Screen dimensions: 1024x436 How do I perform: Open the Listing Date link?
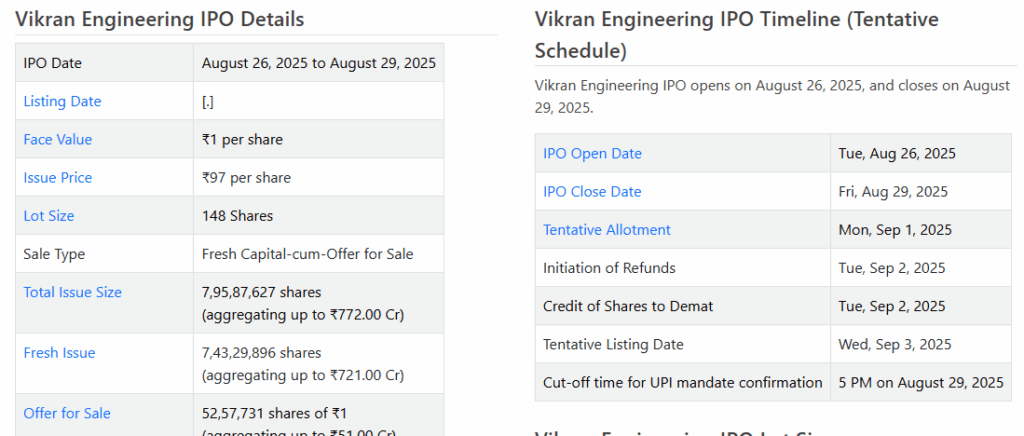click(62, 101)
